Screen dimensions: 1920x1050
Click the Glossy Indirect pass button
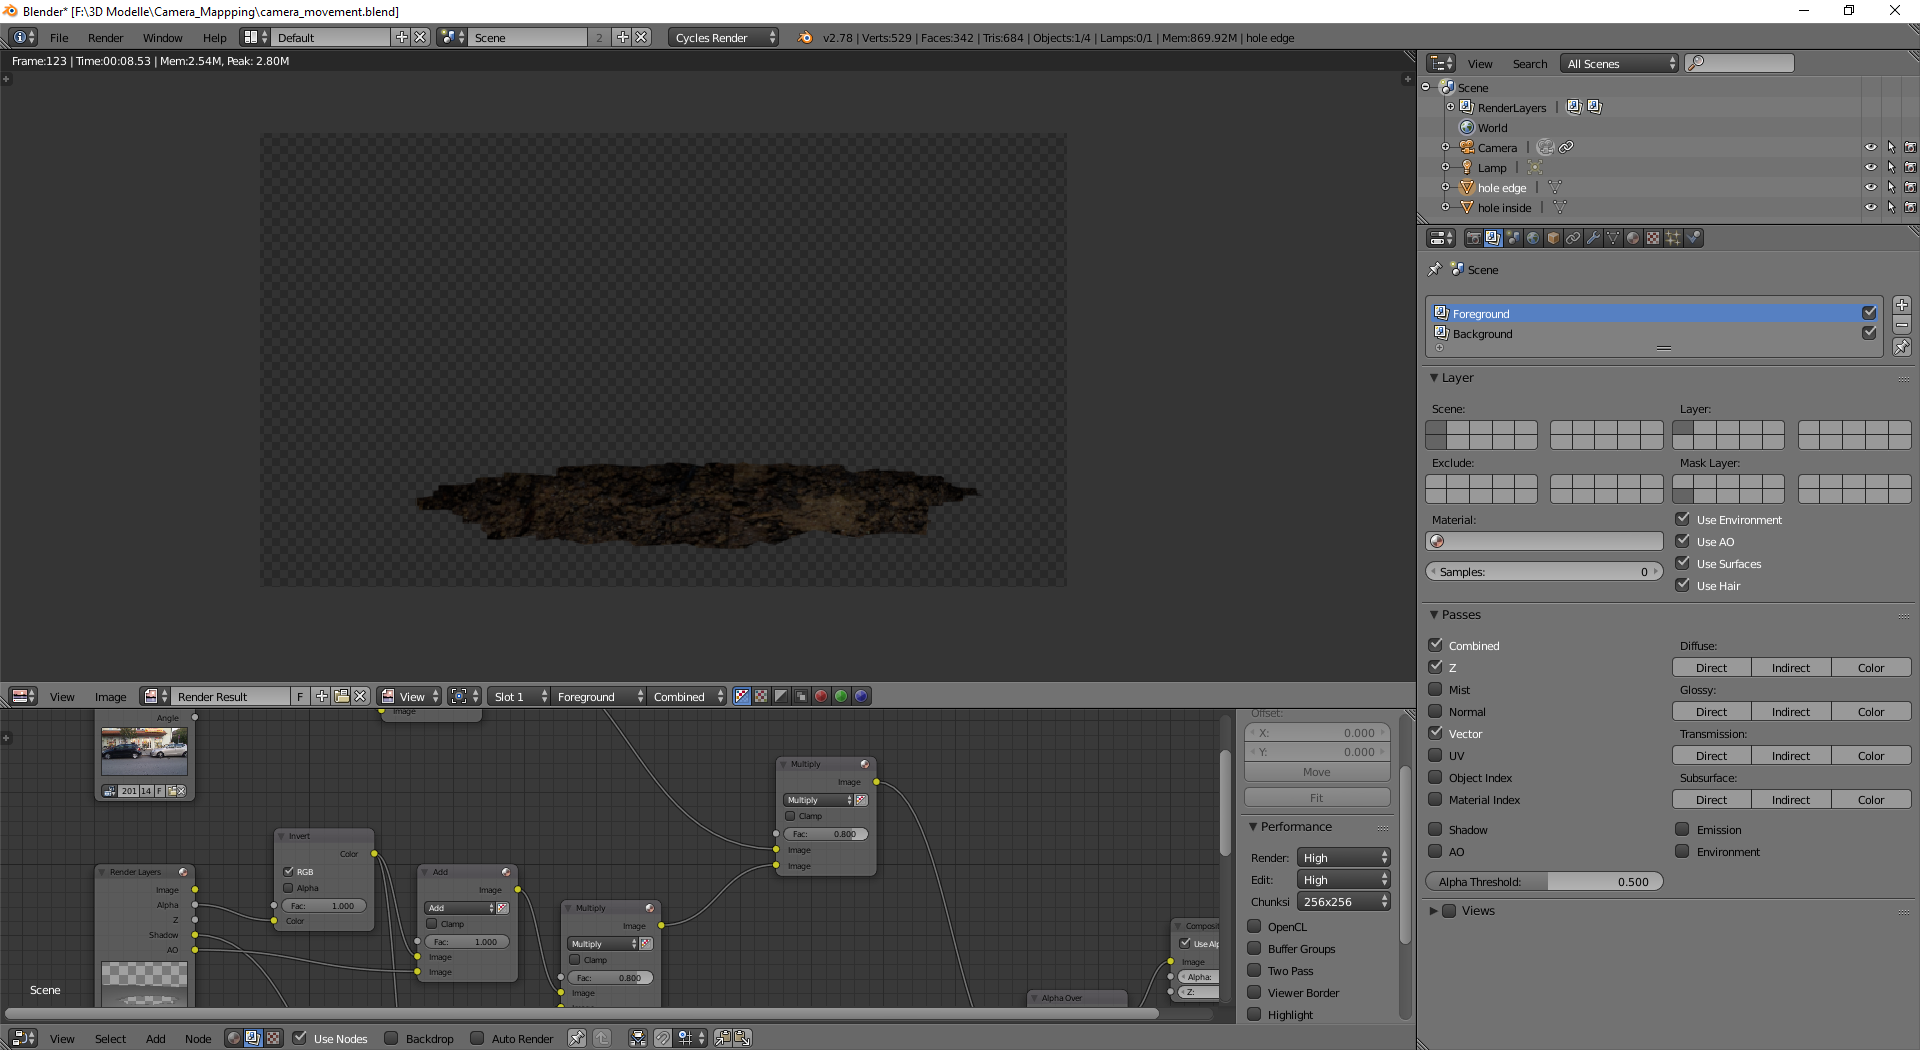pyautogui.click(x=1791, y=711)
